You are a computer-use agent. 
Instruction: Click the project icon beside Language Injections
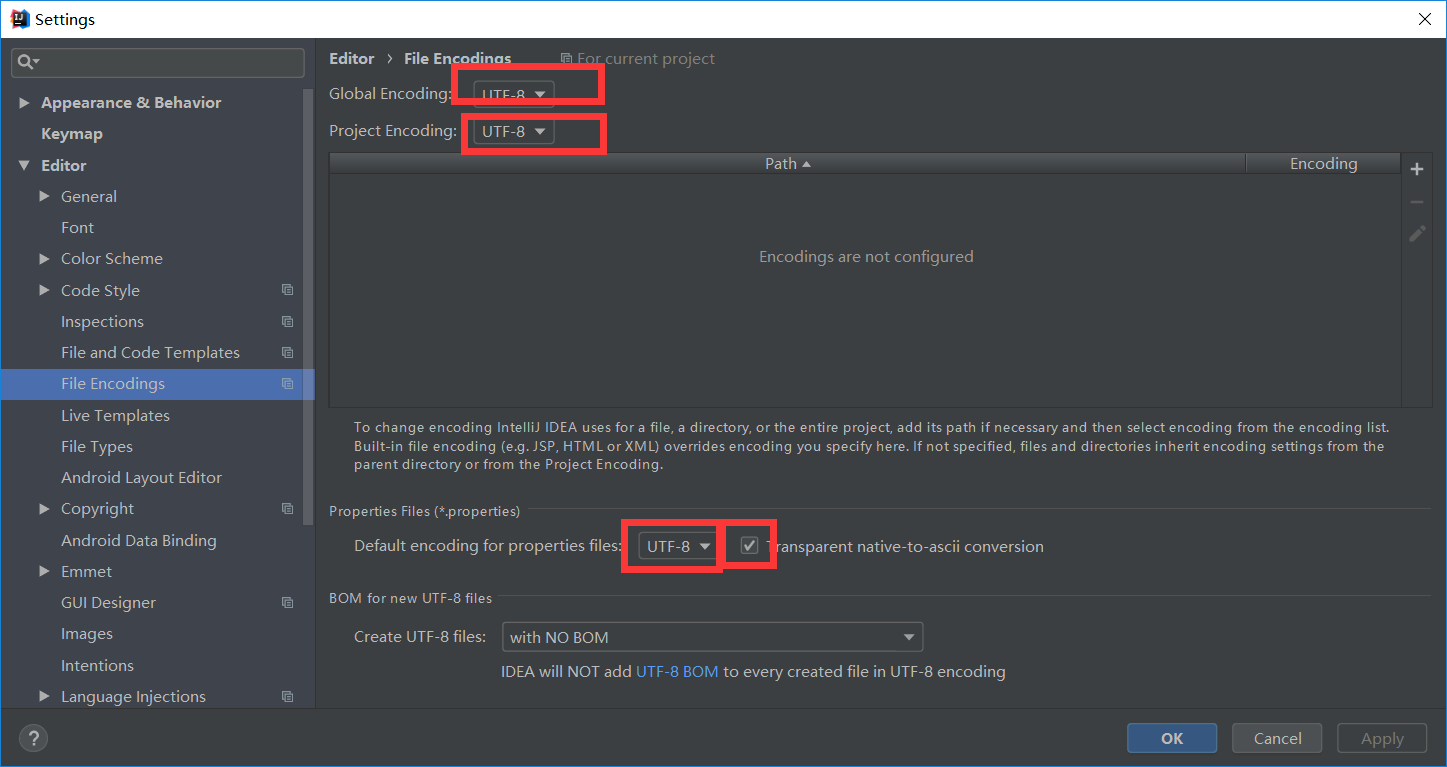[288, 696]
